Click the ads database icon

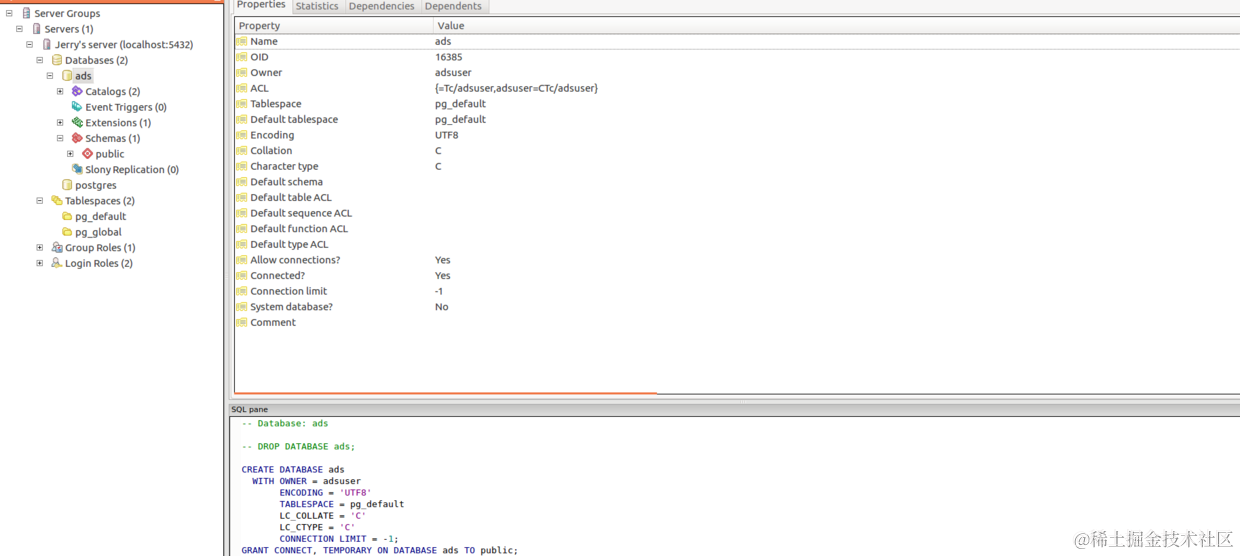pyautogui.click(x=67, y=76)
